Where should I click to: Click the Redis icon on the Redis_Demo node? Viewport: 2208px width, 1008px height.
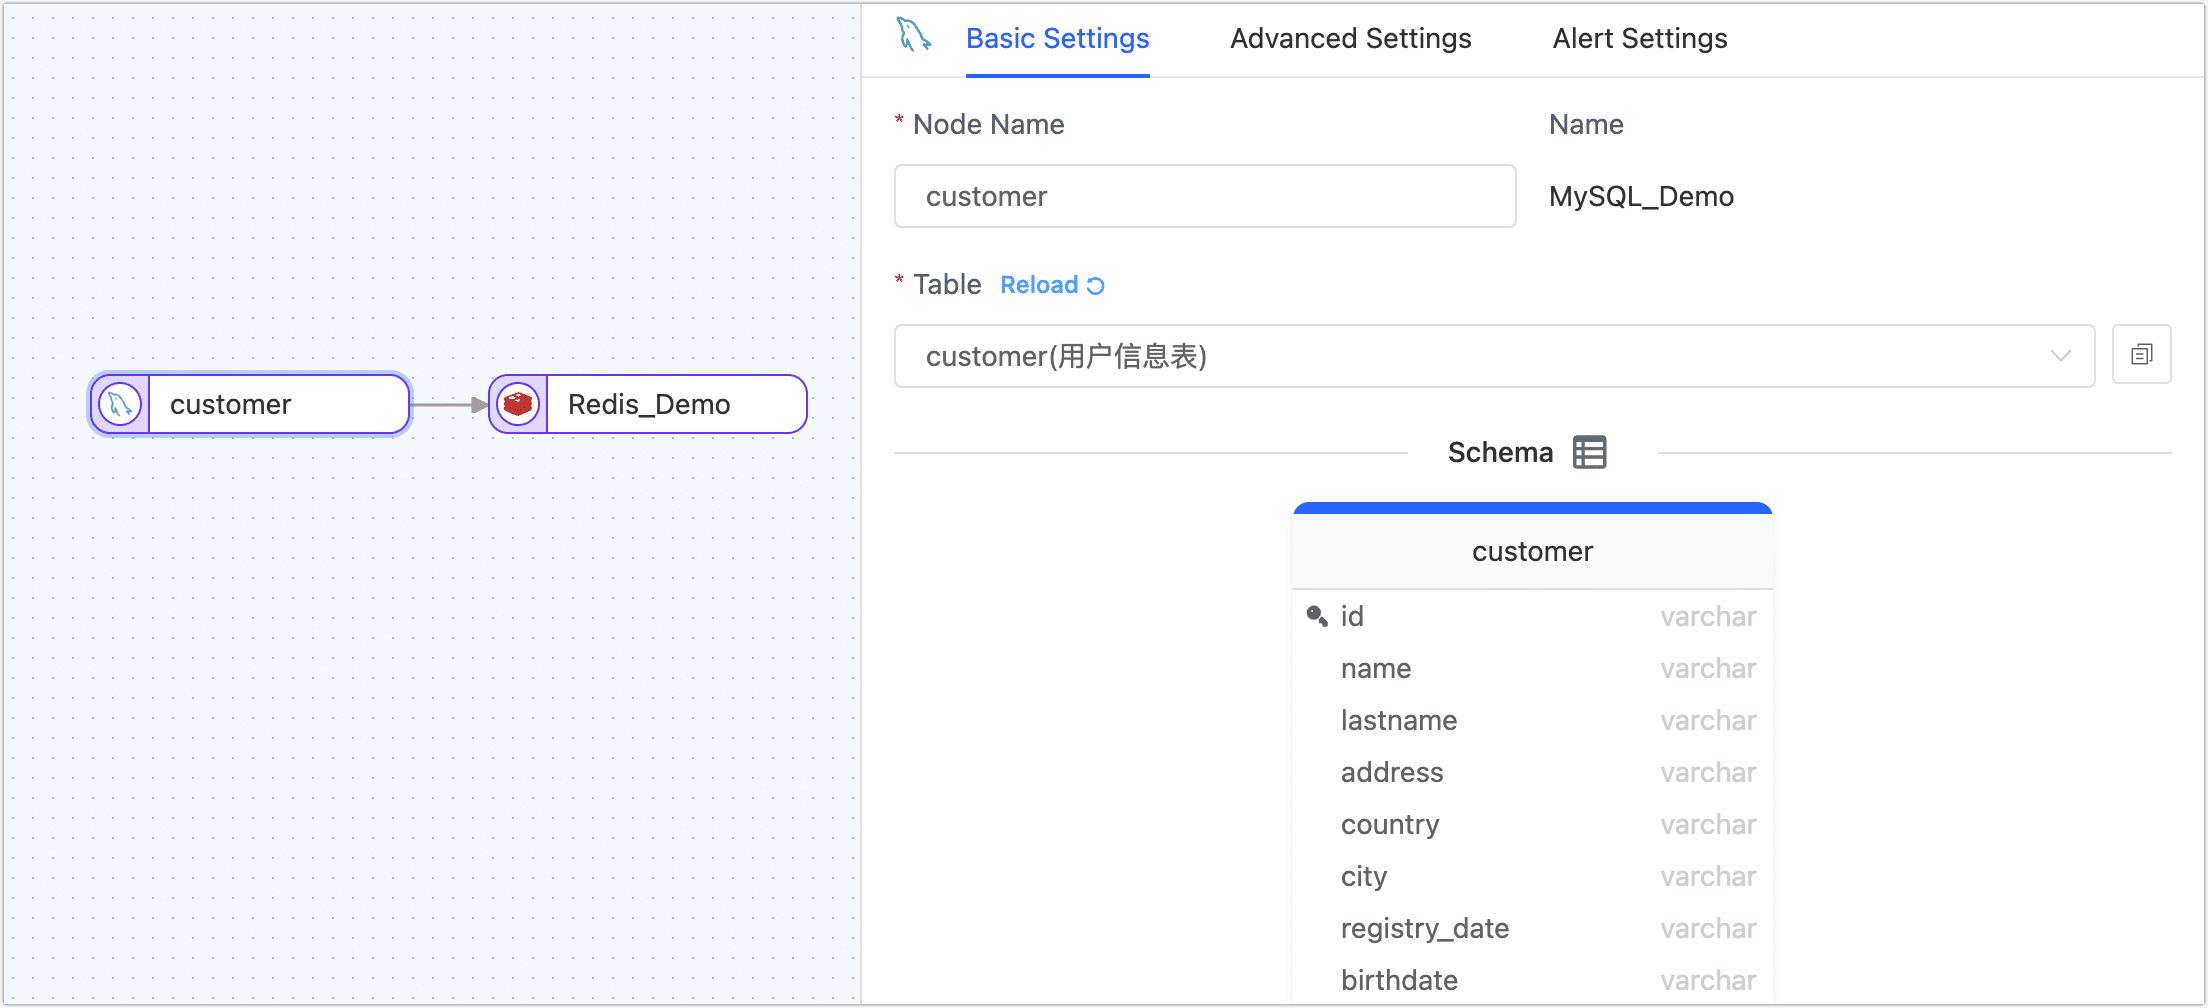pyautogui.click(x=517, y=404)
